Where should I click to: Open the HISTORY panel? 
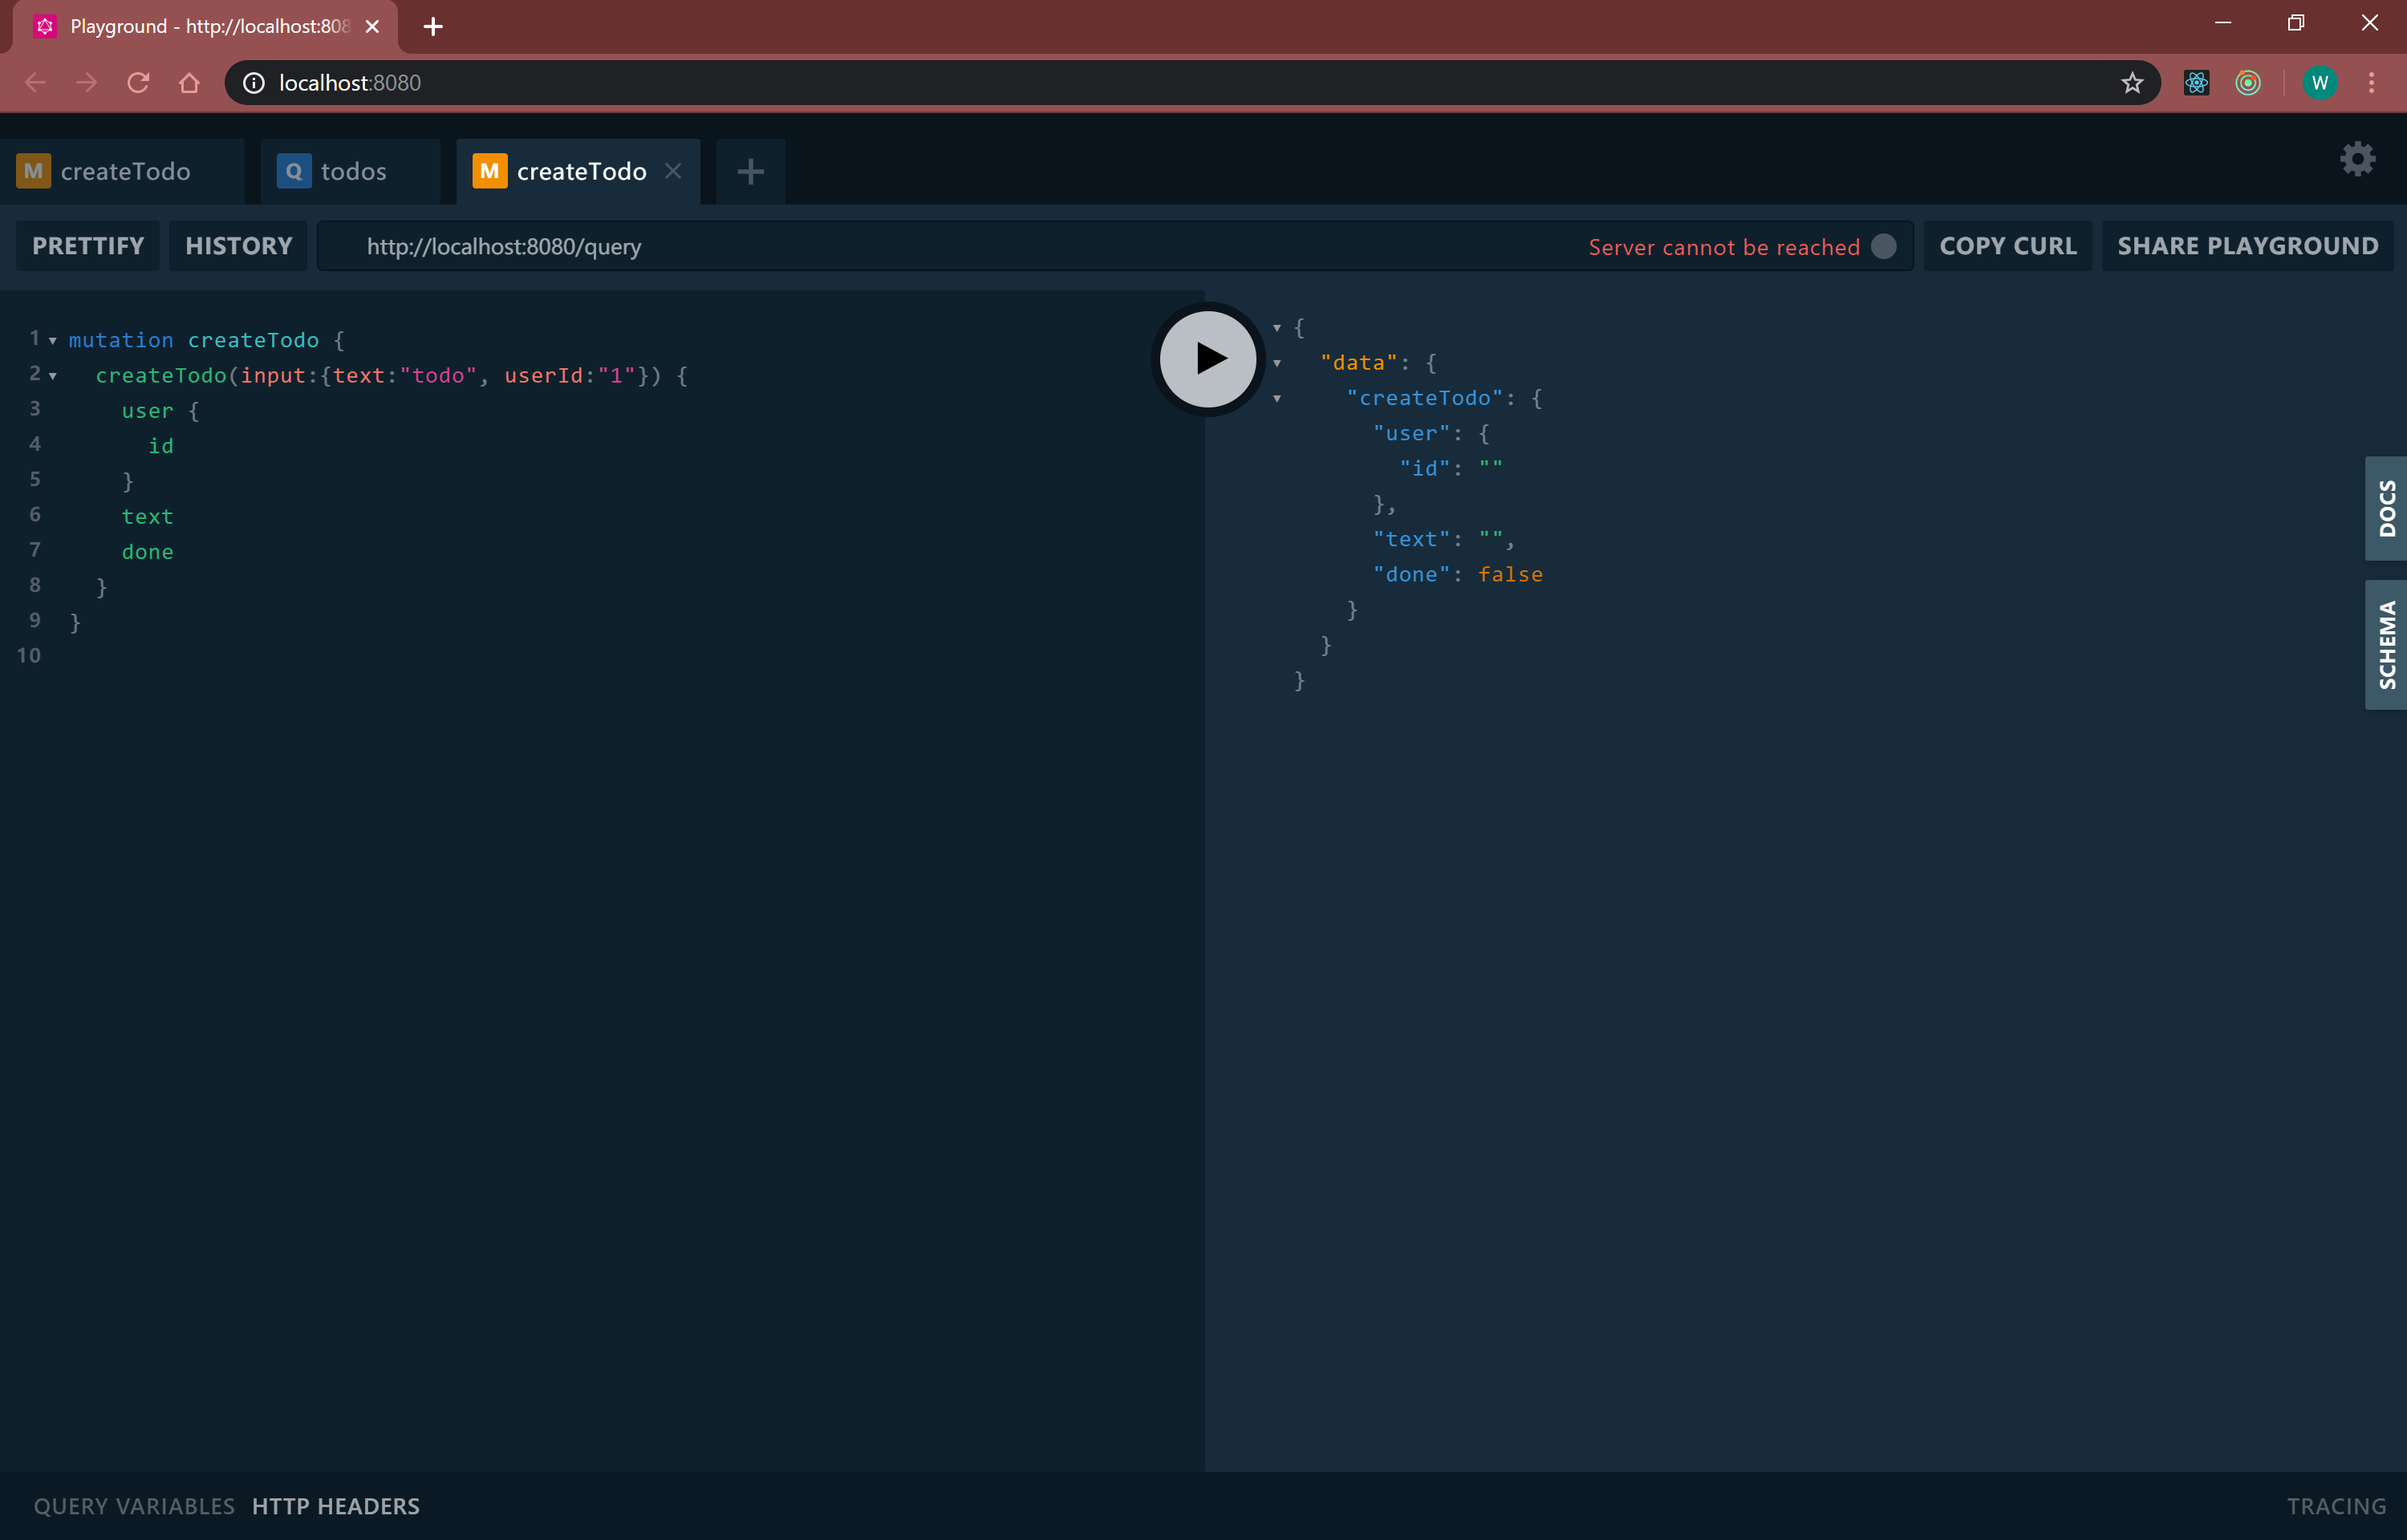(239, 246)
